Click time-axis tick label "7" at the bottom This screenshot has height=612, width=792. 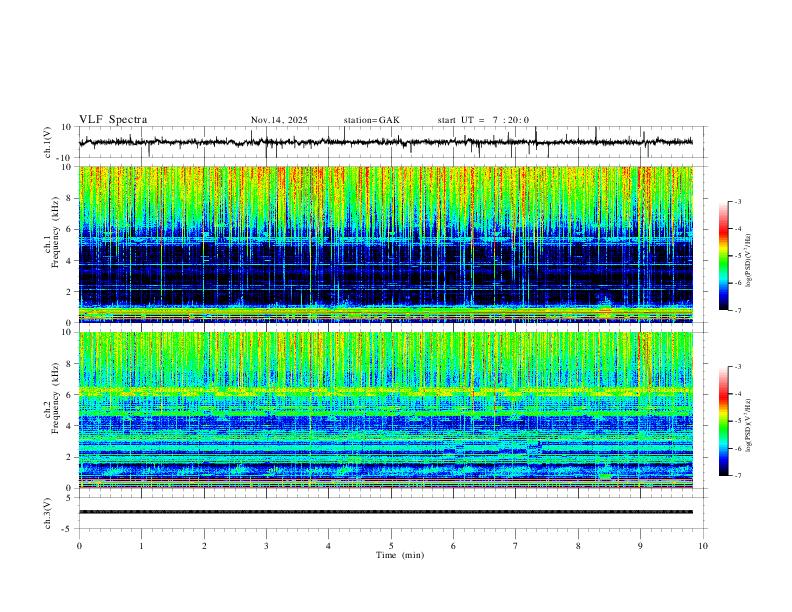point(516,546)
